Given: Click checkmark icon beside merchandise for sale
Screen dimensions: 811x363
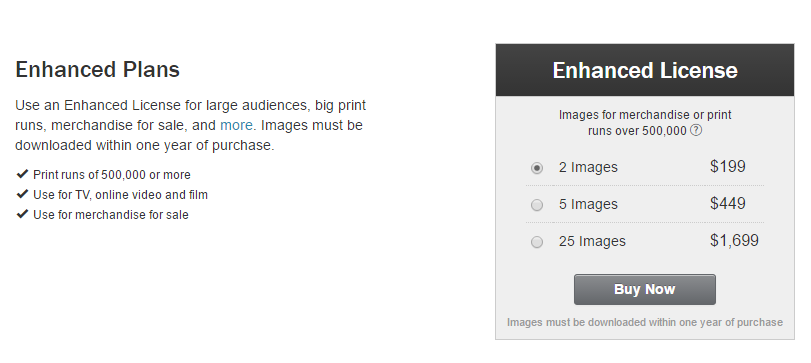Looking at the screenshot, I should (22, 214).
